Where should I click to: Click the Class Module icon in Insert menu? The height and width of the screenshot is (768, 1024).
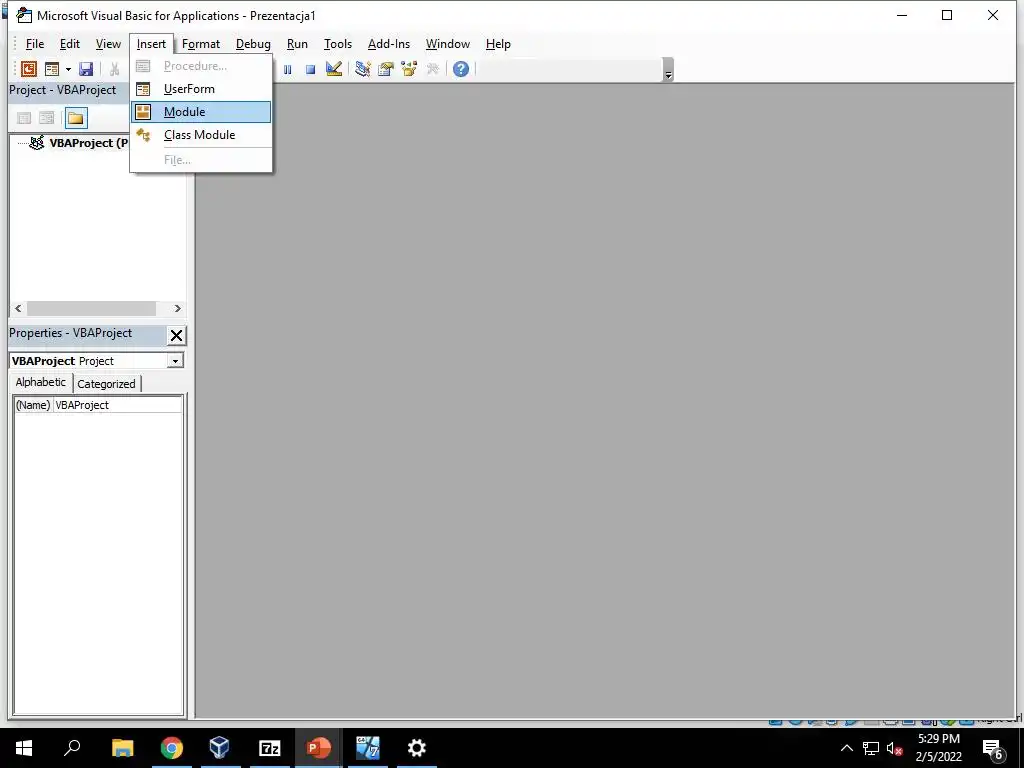143,135
